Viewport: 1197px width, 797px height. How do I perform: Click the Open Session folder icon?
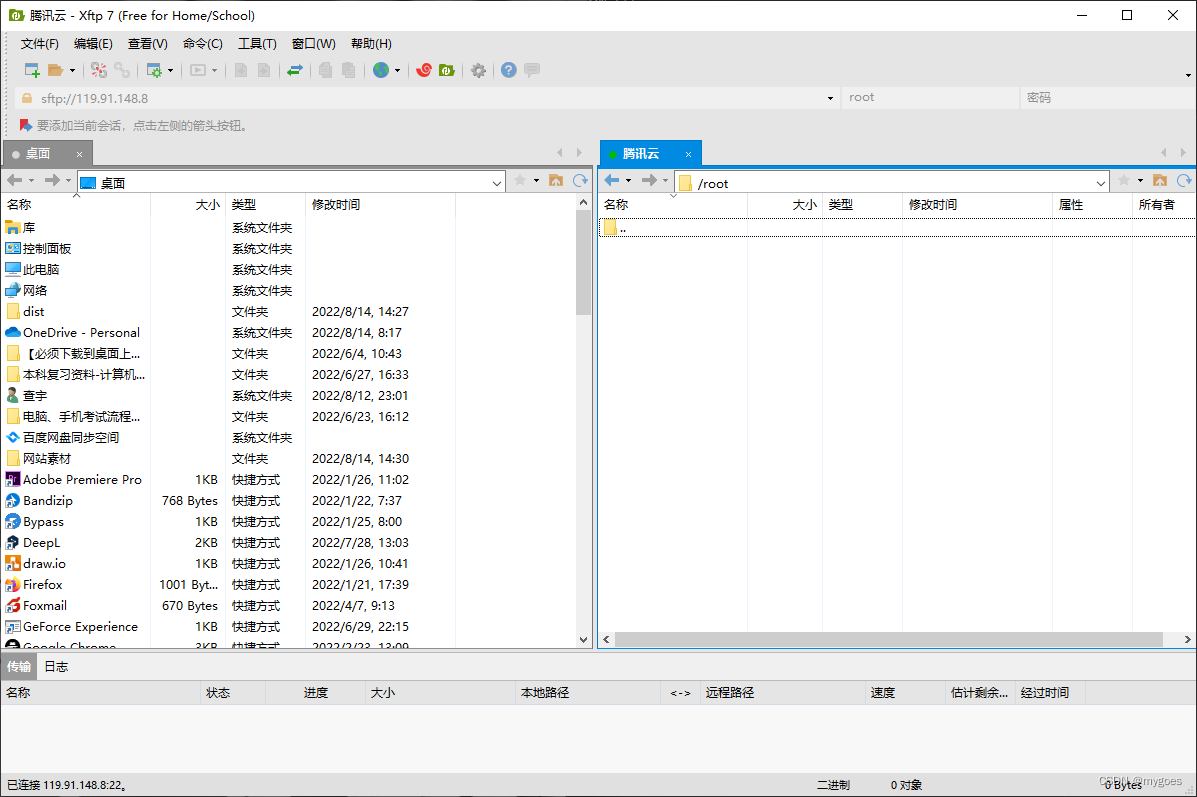pyautogui.click(x=55, y=70)
